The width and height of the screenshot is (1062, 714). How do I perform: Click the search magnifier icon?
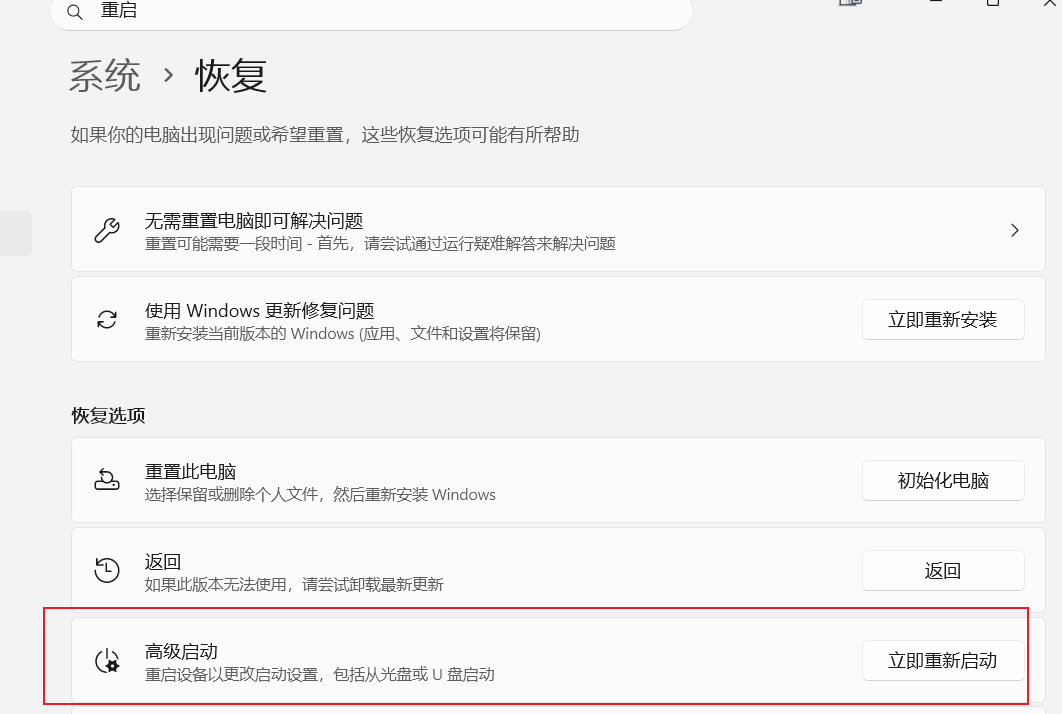(75, 12)
